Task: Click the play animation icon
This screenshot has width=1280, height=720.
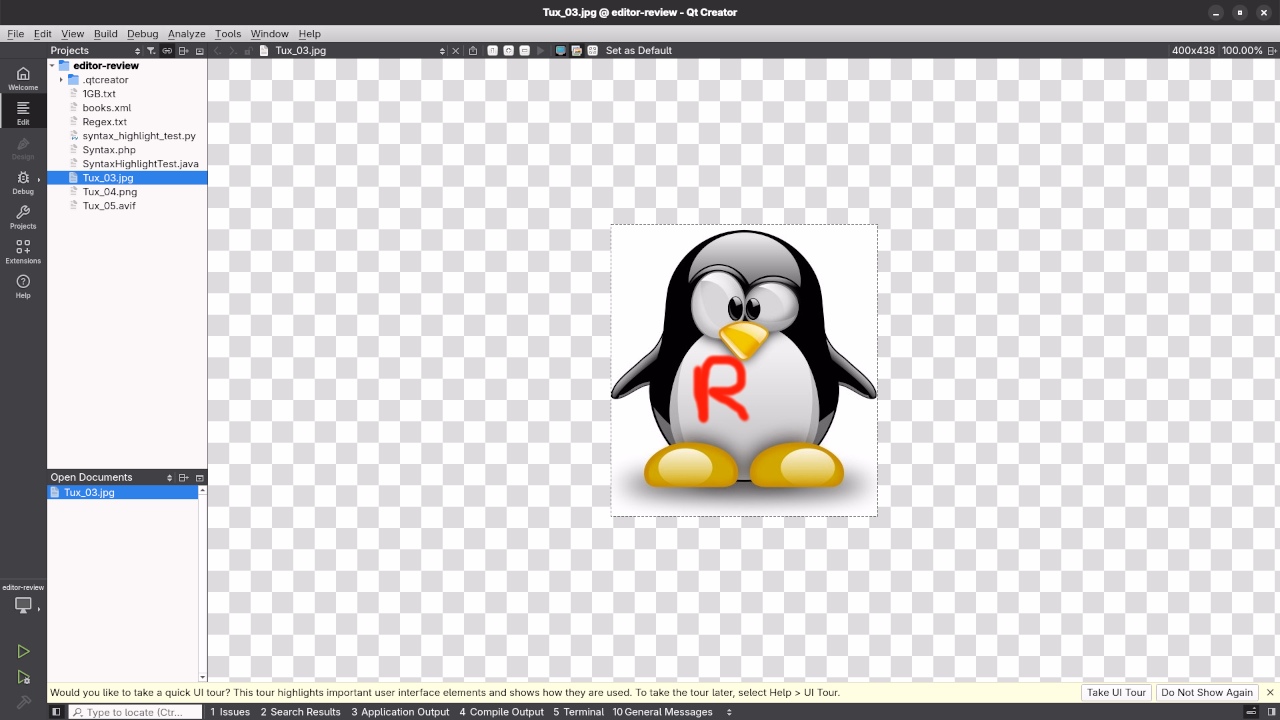Action: [x=541, y=50]
